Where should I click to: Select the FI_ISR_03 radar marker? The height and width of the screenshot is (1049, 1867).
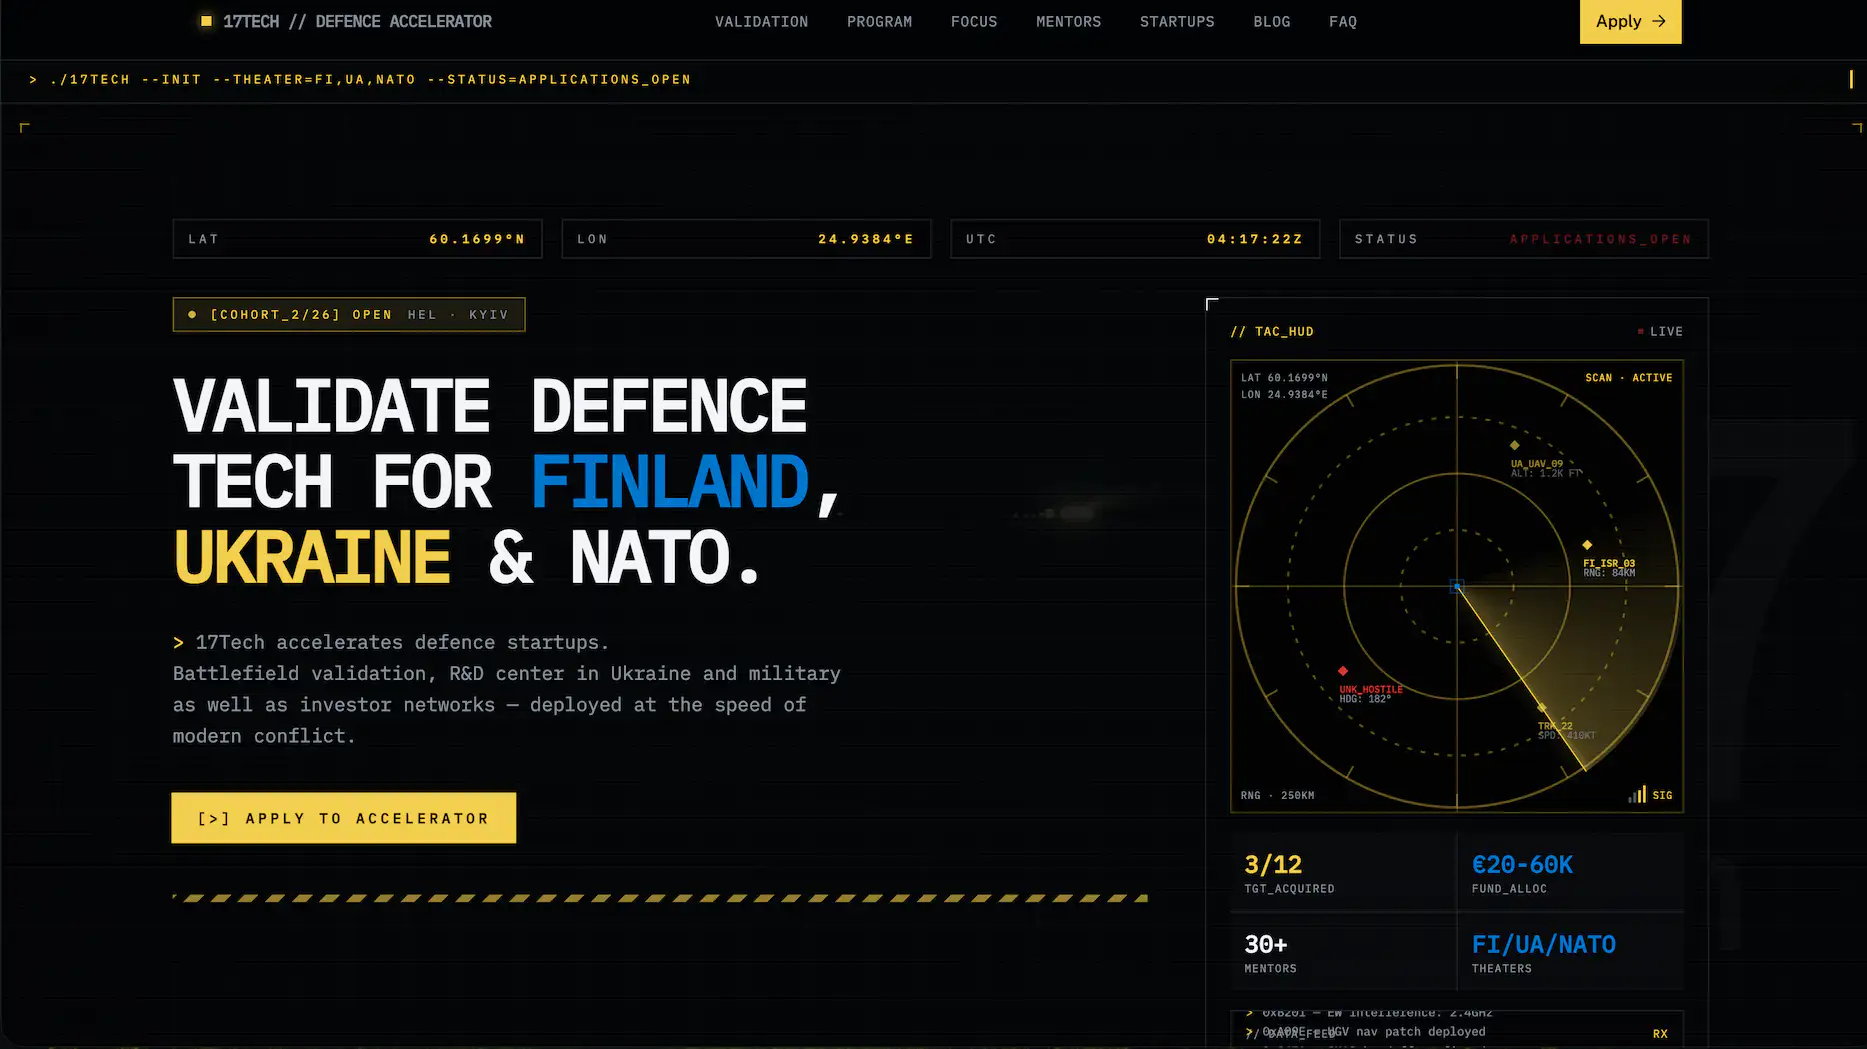[1587, 545]
